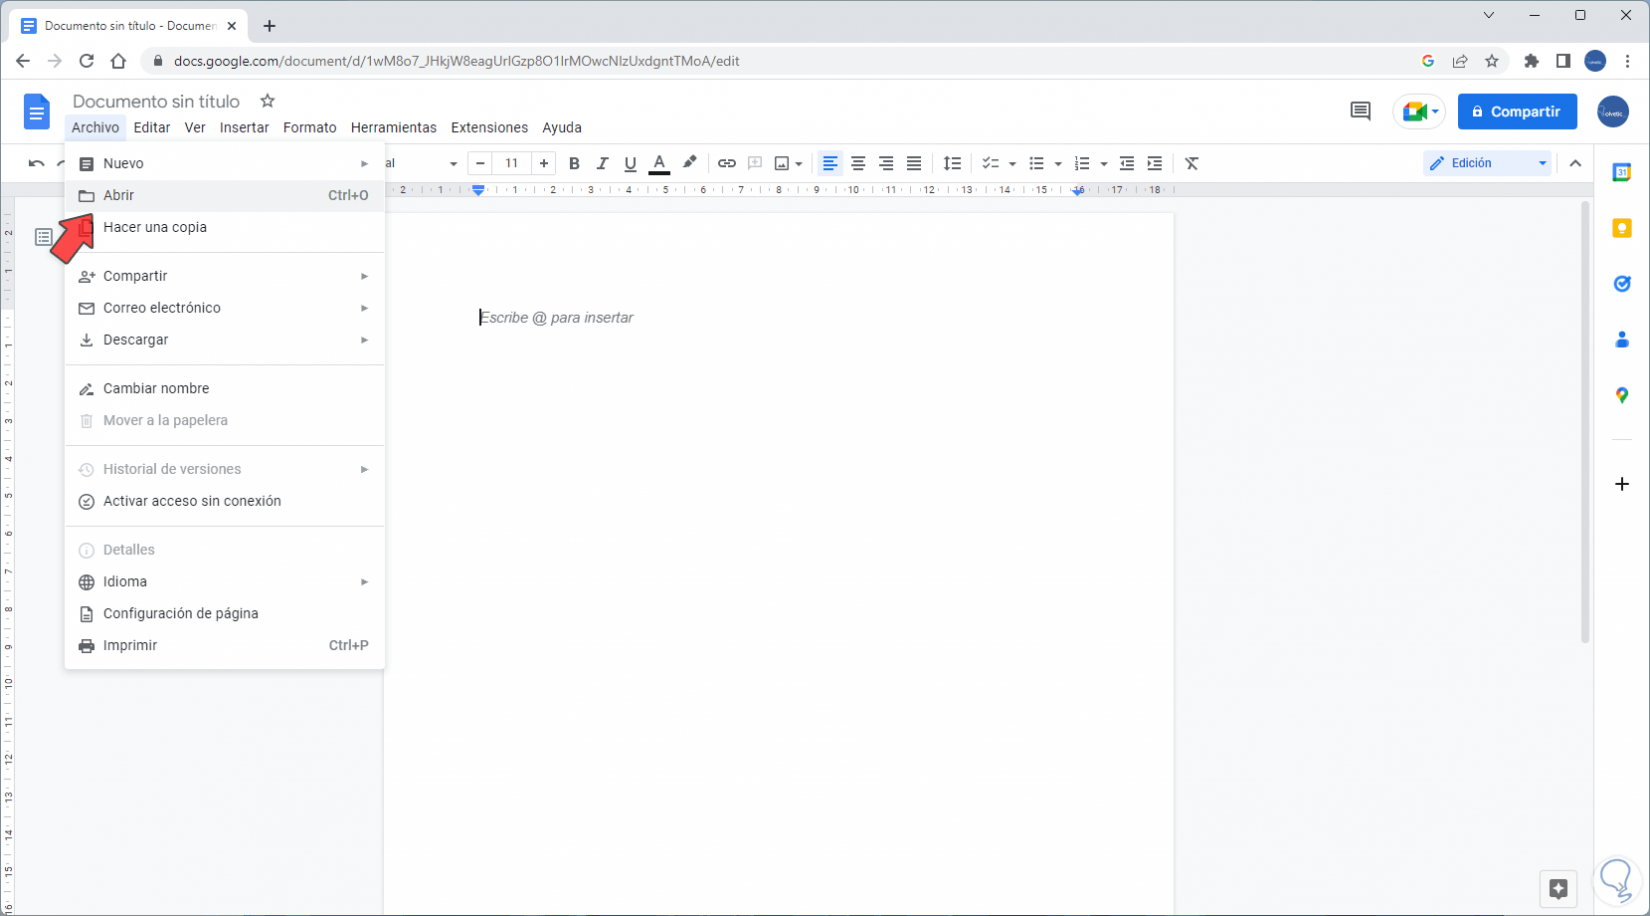Justify the text alignment
Image resolution: width=1650 pixels, height=916 pixels.
coord(914,163)
